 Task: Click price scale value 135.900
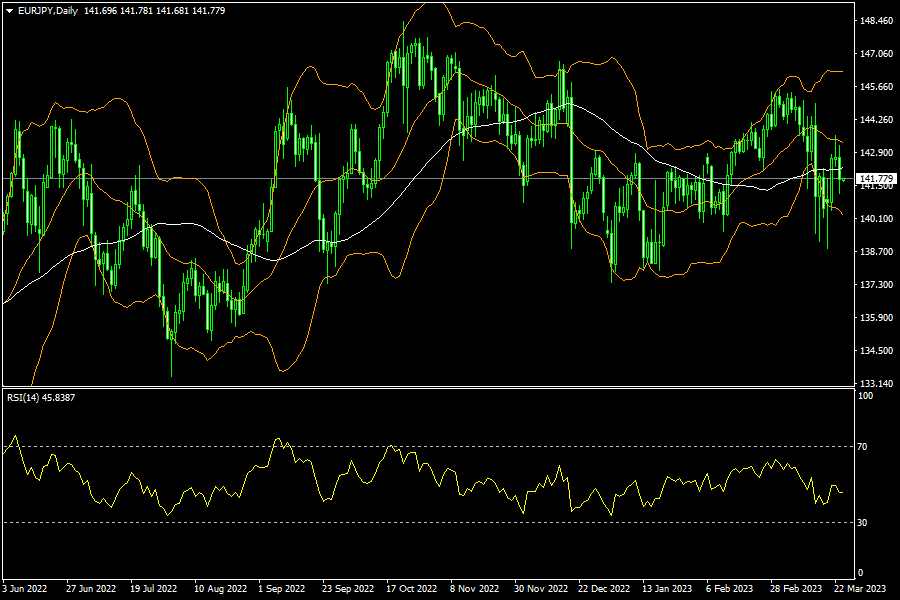[x=876, y=318]
